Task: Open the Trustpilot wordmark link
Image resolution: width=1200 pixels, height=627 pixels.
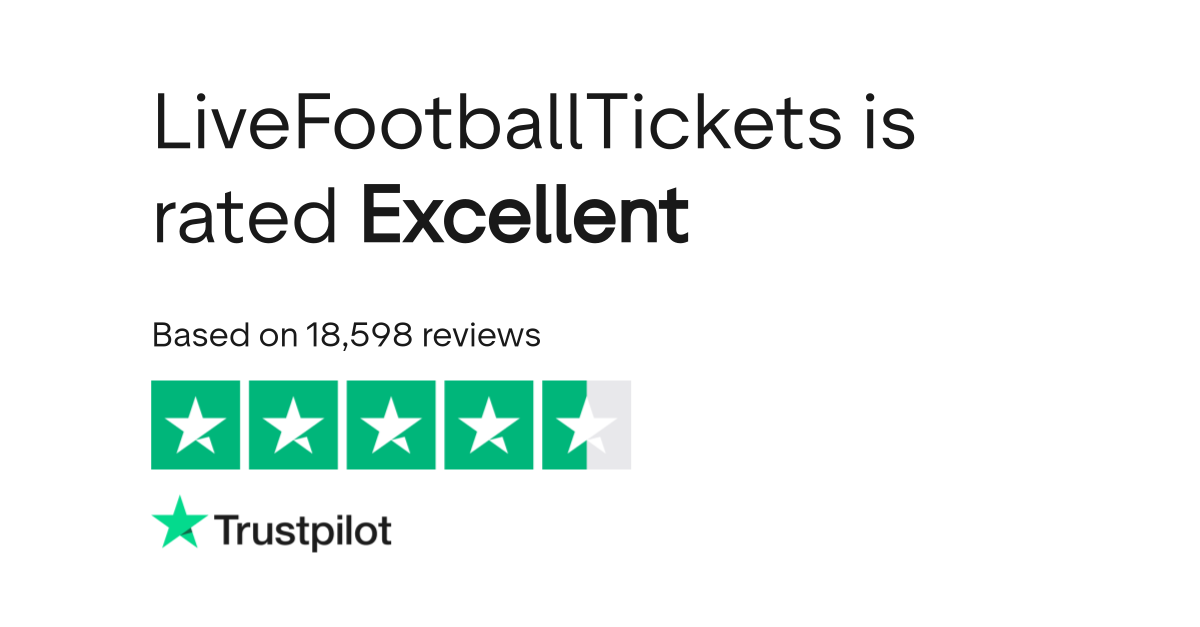Action: click(x=303, y=531)
